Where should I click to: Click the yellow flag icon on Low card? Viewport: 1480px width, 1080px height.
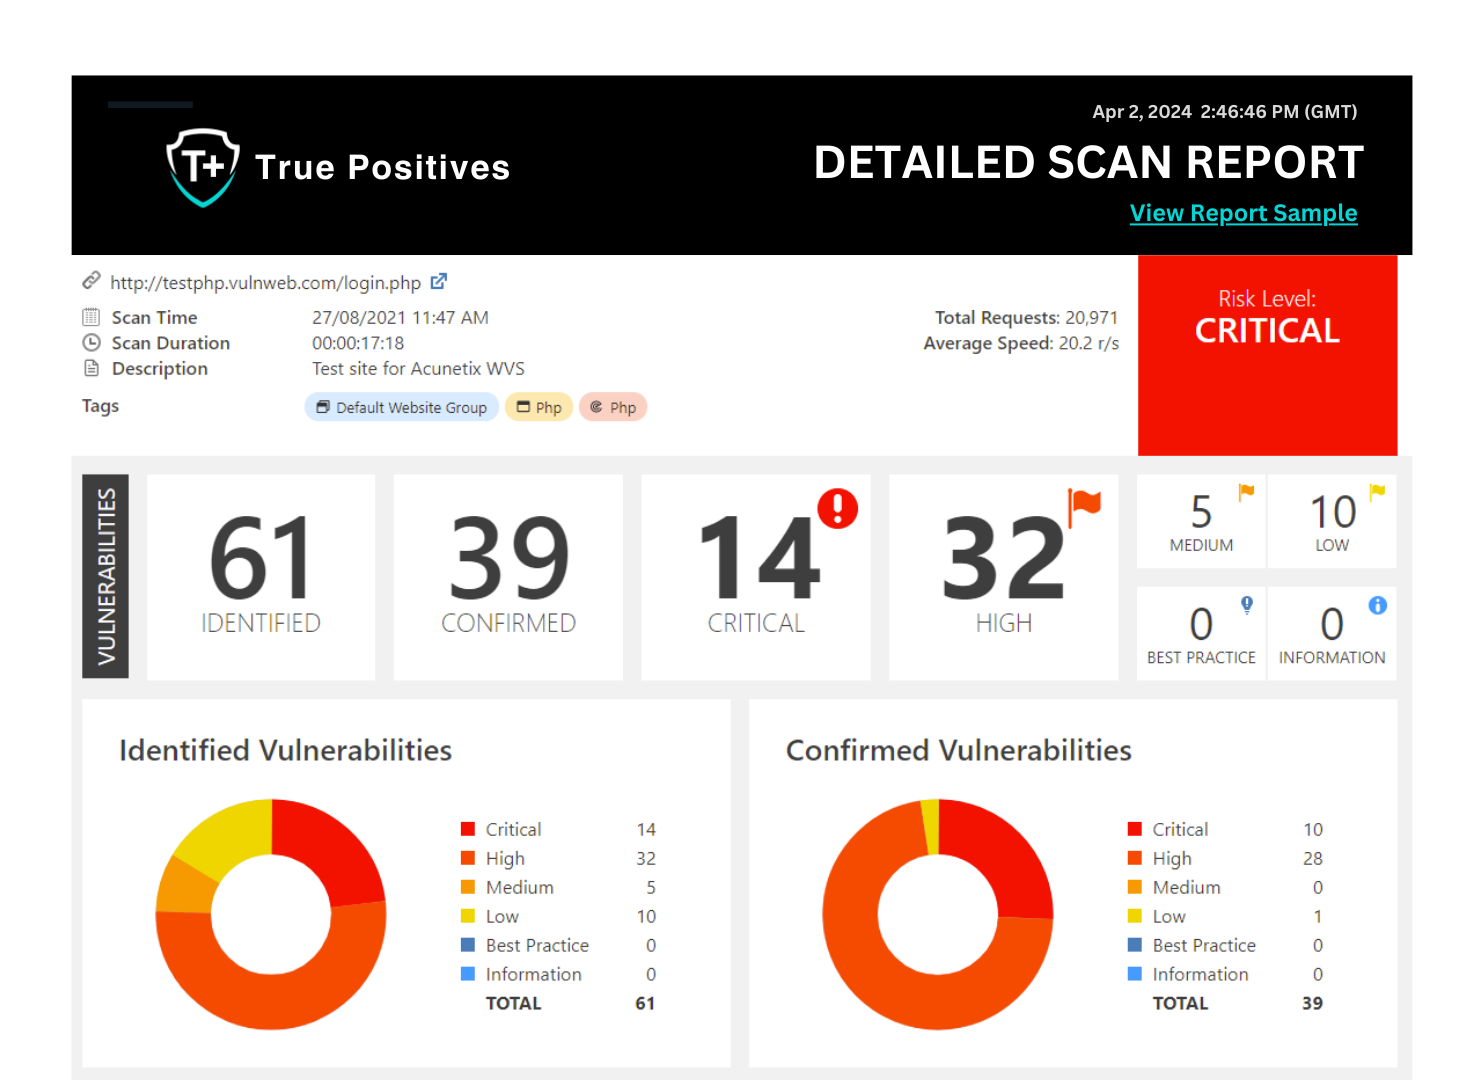point(1377,492)
